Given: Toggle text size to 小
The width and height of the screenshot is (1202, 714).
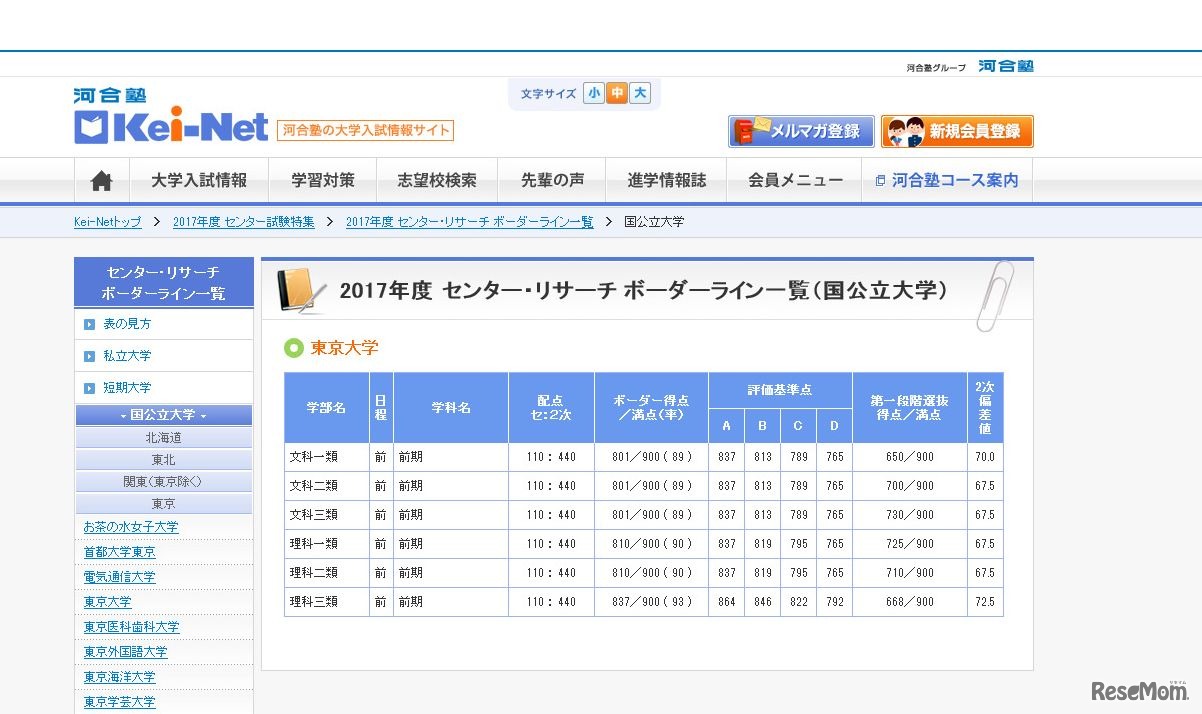Looking at the screenshot, I should [594, 92].
